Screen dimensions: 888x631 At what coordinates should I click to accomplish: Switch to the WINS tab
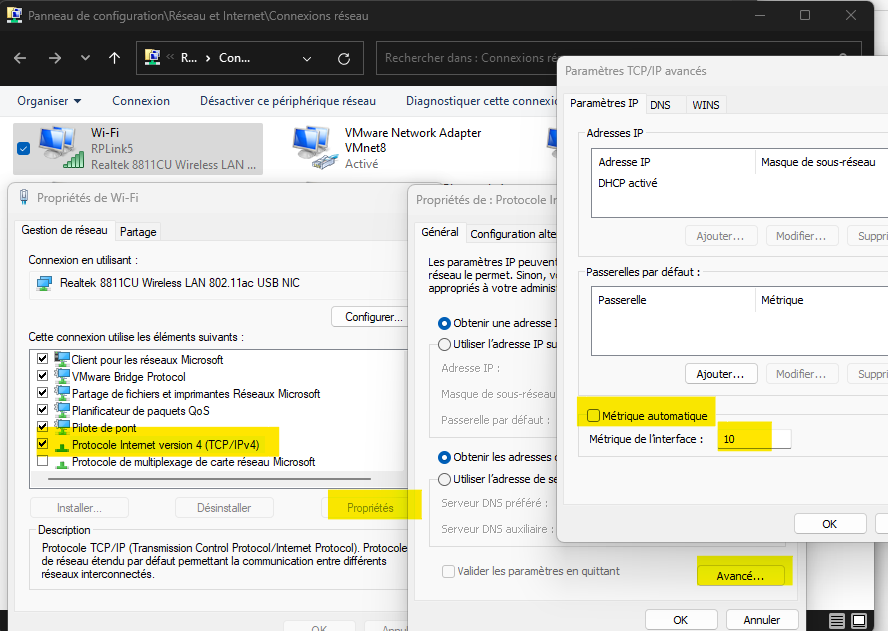706,105
